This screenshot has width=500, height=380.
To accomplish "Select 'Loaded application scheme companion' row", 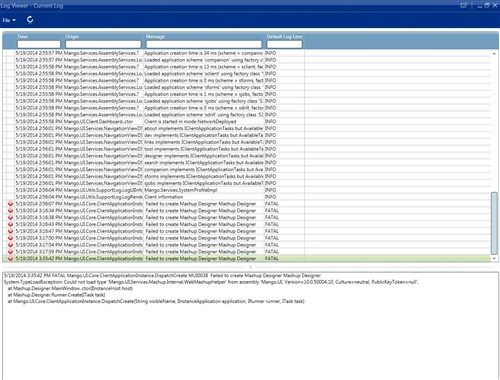I will point(247,60).
